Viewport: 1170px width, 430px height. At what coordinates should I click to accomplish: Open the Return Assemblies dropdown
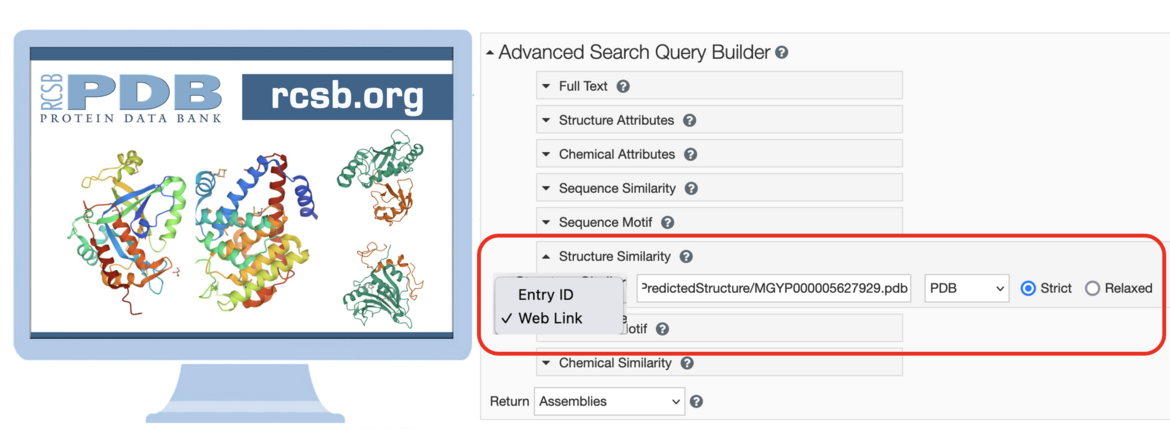point(610,402)
